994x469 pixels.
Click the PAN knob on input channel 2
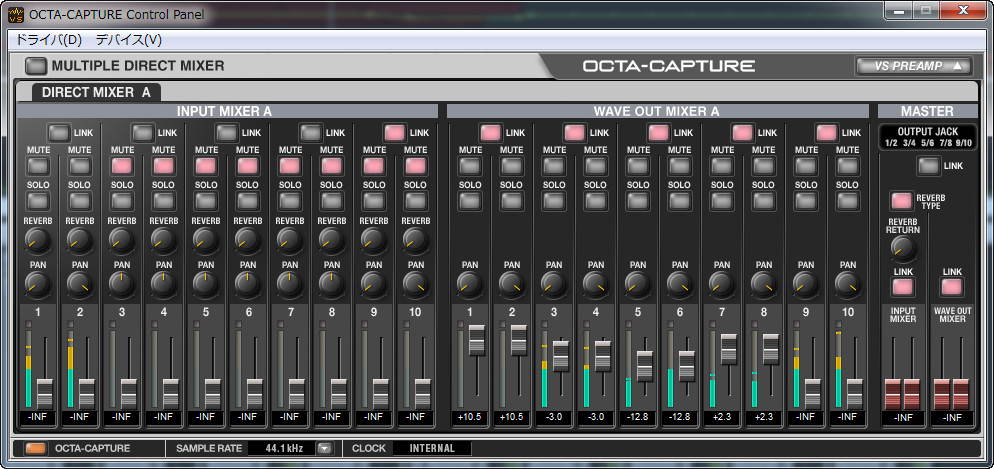coord(80,285)
